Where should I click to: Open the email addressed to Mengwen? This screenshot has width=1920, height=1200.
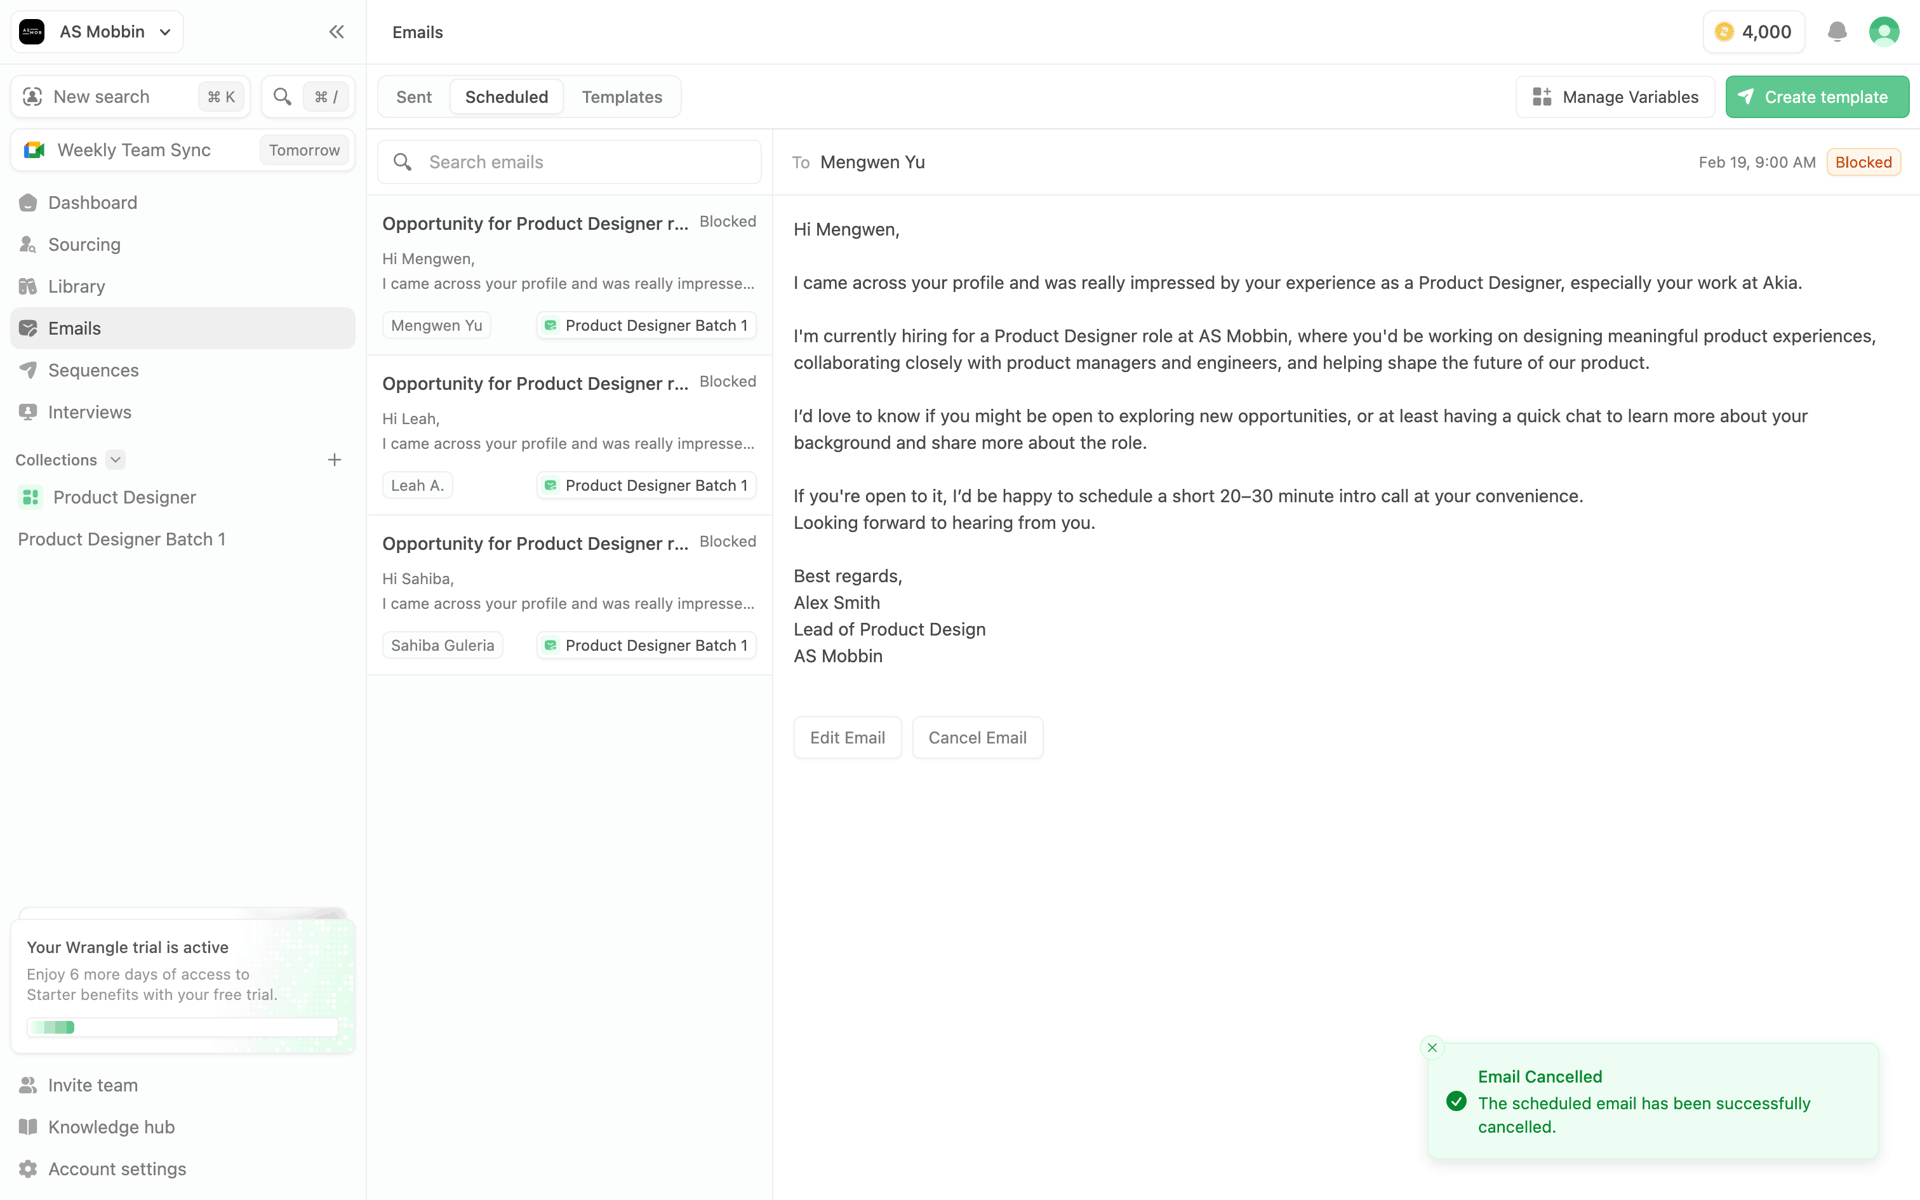569,275
